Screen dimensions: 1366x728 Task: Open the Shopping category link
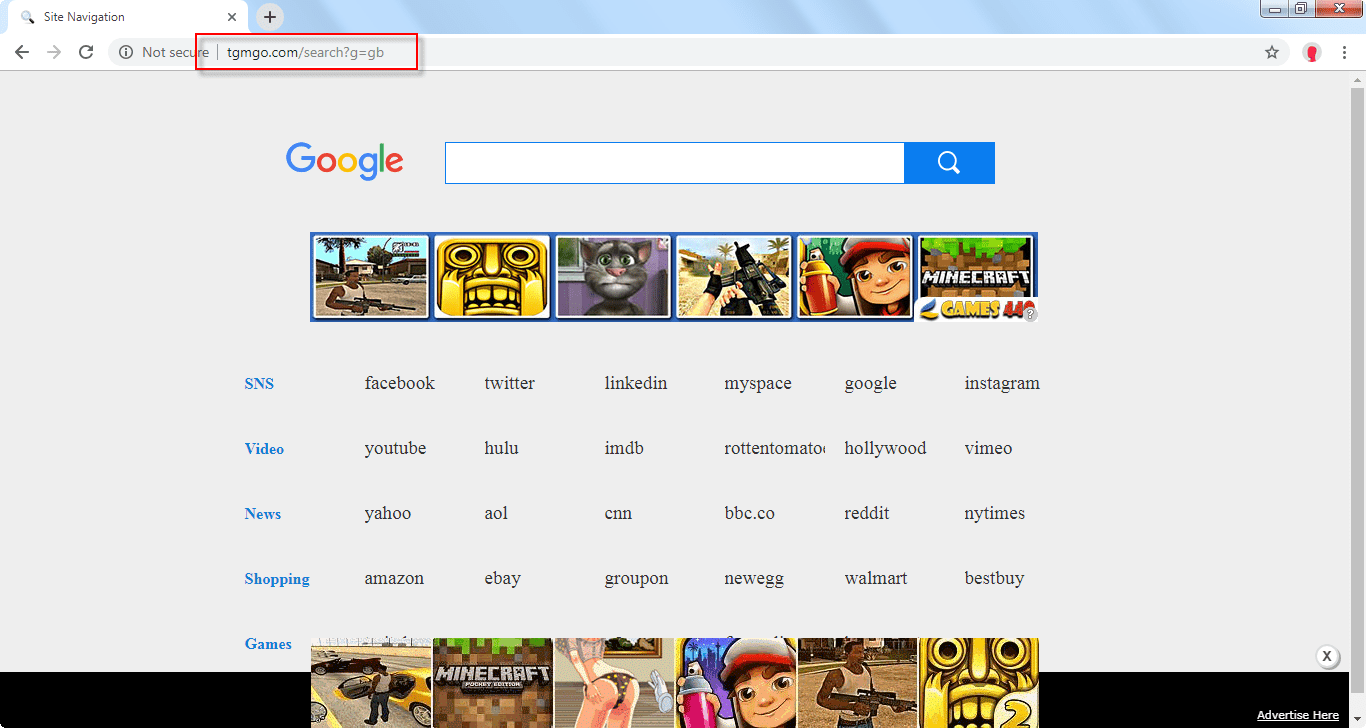click(277, 579)
